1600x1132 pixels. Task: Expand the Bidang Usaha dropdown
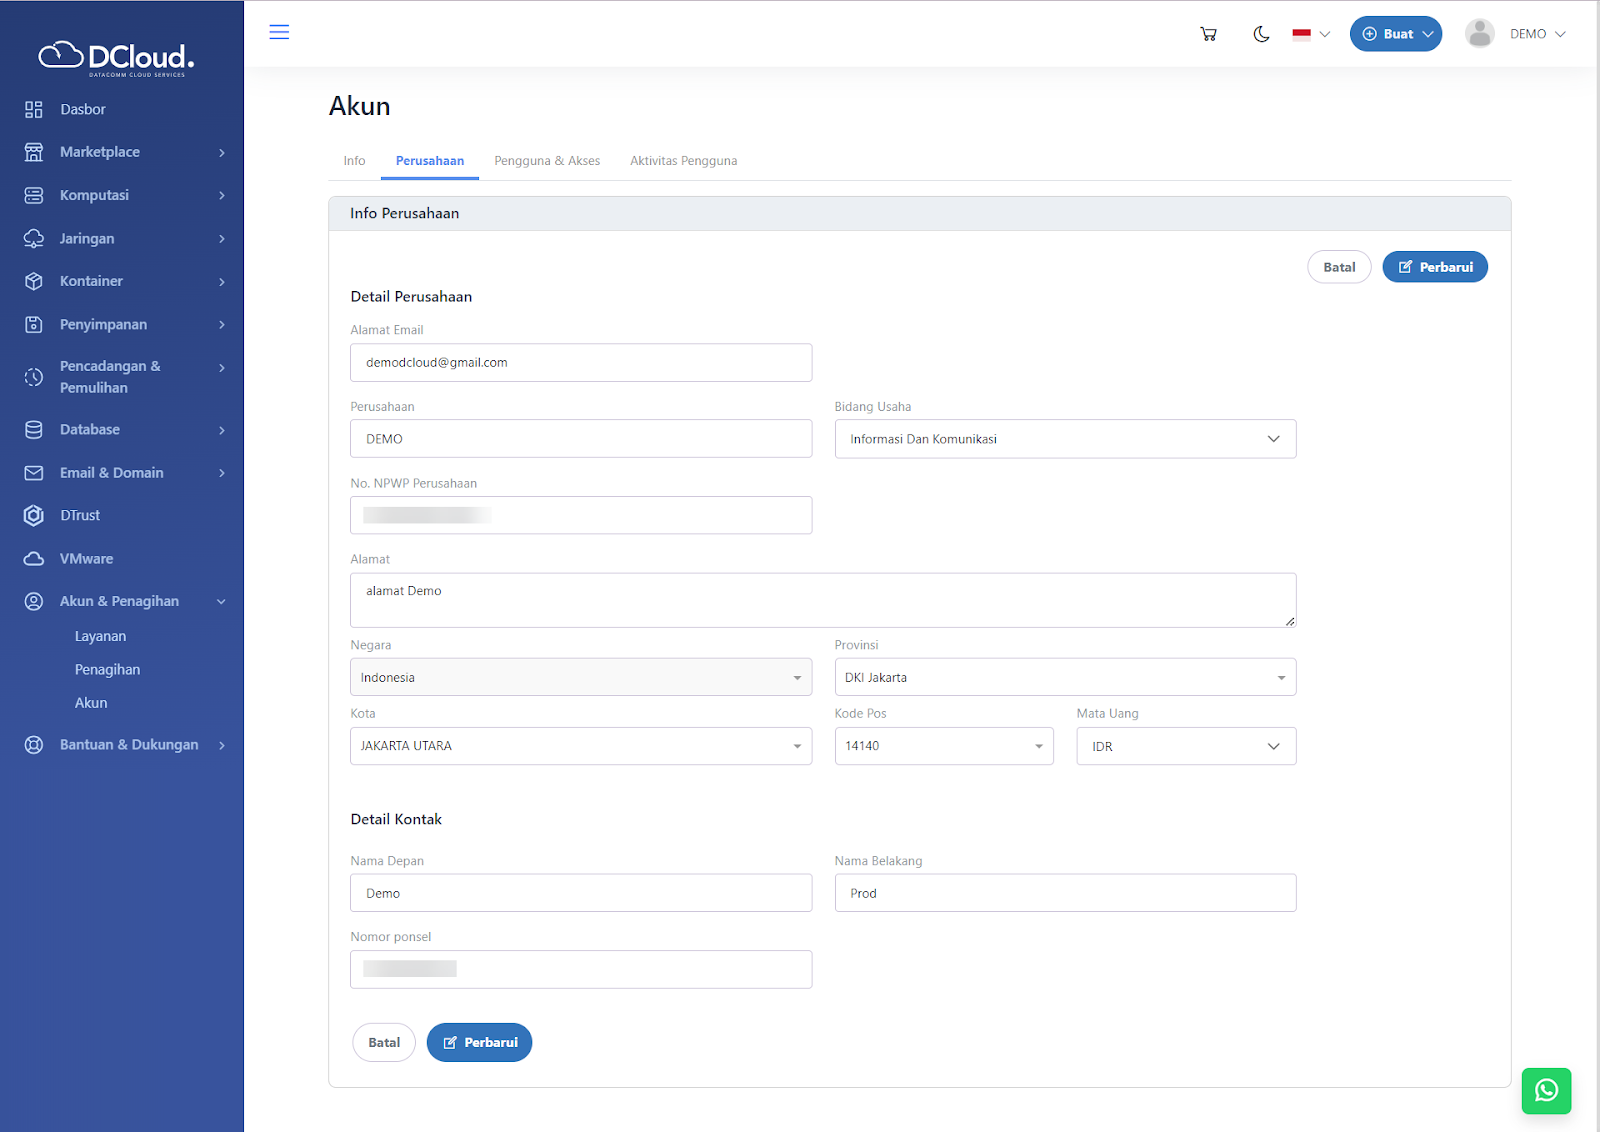tap(1065, 439)
